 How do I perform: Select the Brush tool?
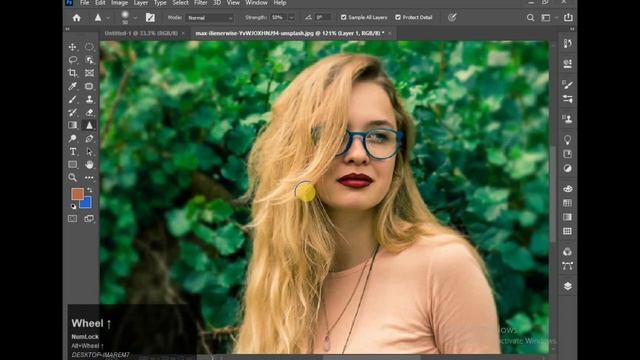[x=73, y=99]
